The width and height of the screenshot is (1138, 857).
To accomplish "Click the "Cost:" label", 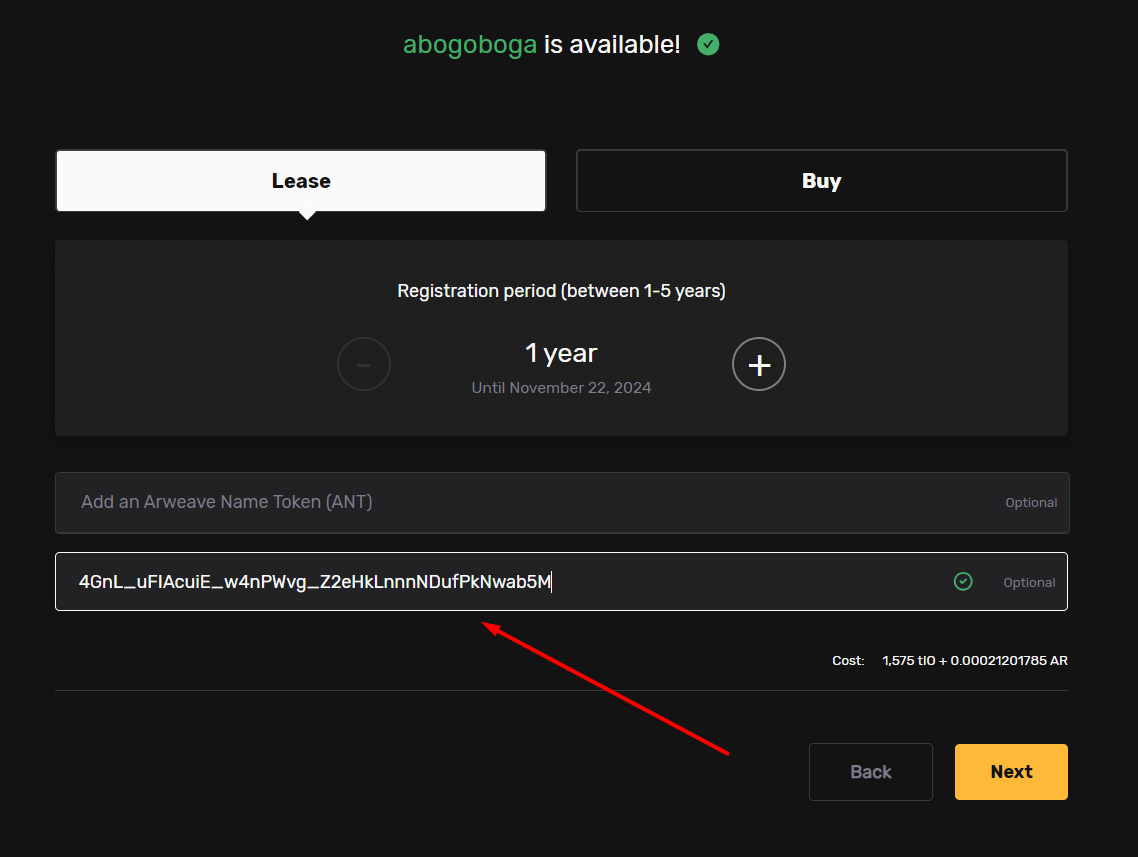I will coord(848,661).
